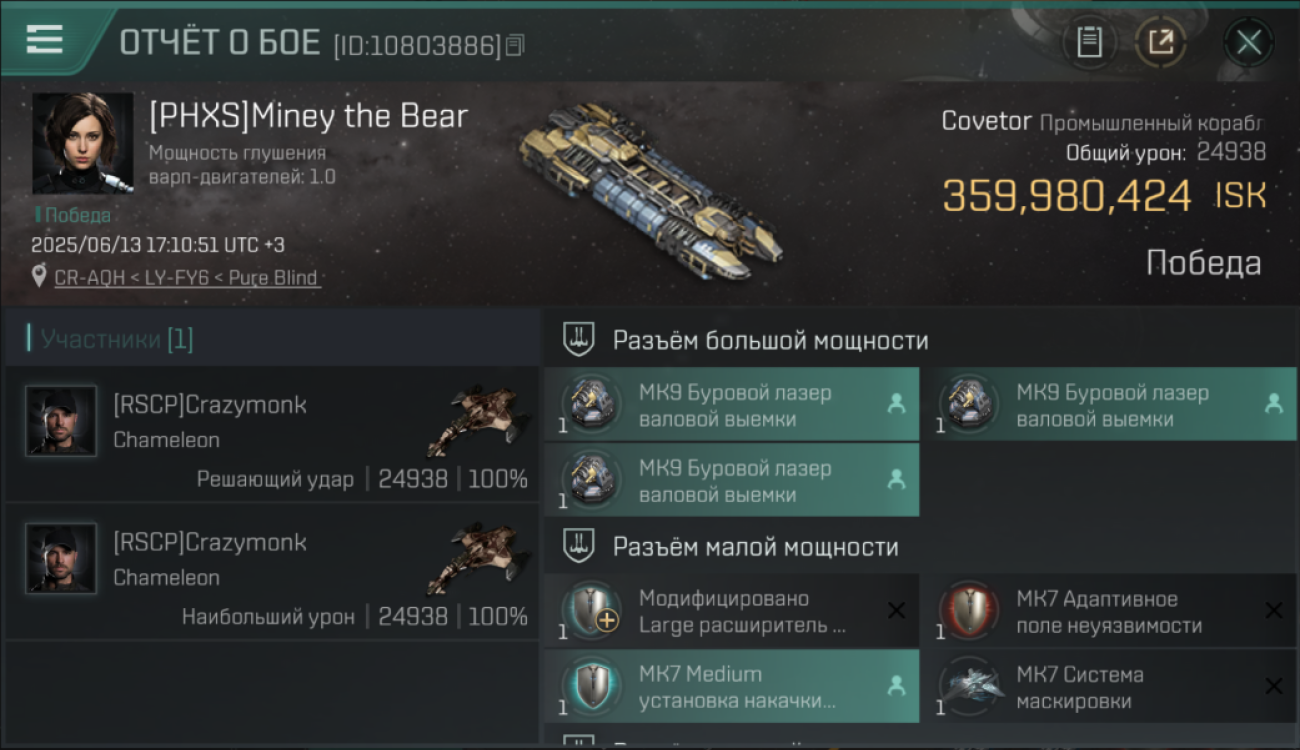The width and height of the screenshot is (1300, 750).
Task: Open Crazymonk's Решающий удар participant entry
Action: pyautogui.click(x=271, y=434)
